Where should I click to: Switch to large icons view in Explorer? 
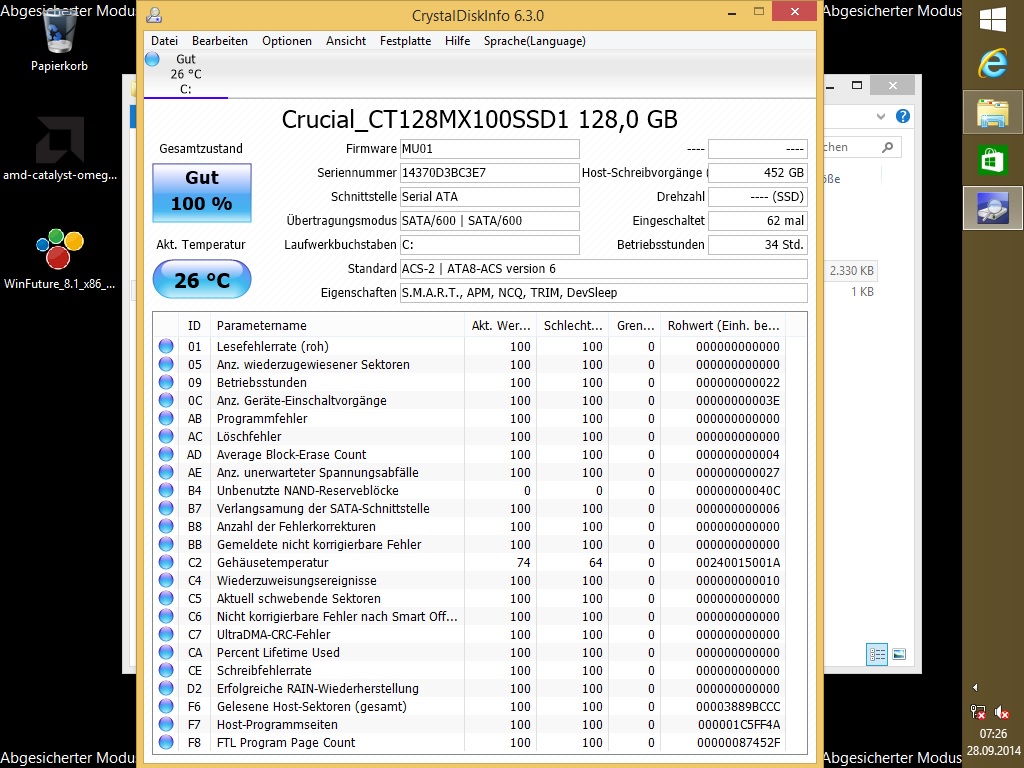tap(899, 654)
